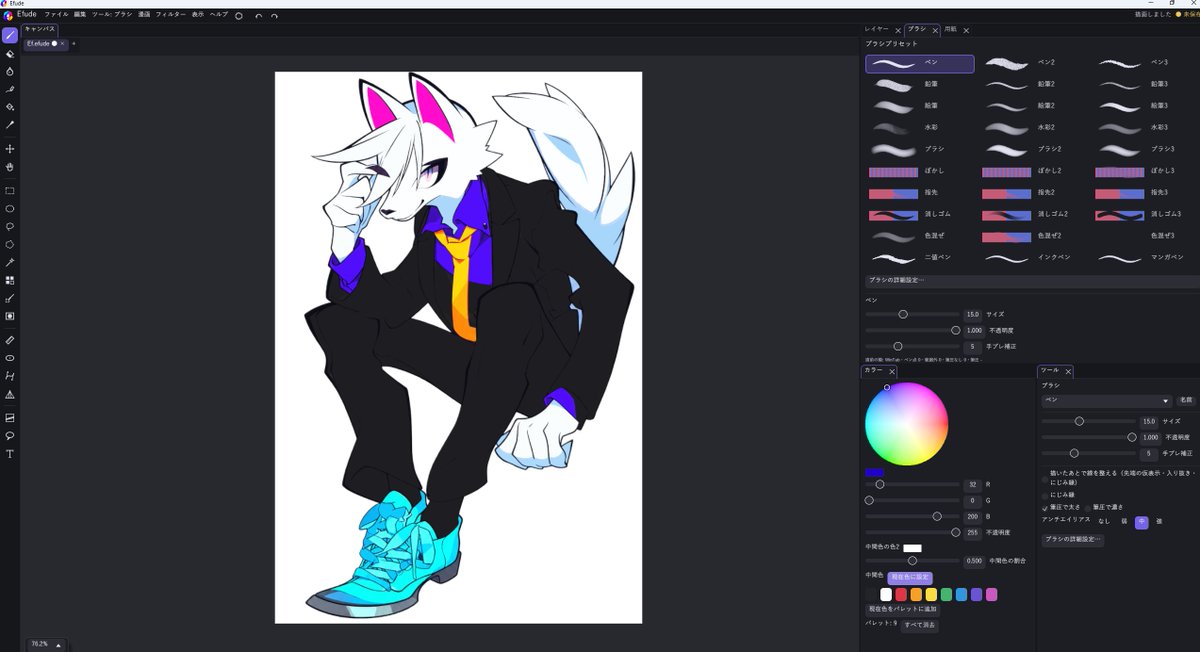Select the elliptical selection tool
1200x652 pixels.
coord(10,209)
